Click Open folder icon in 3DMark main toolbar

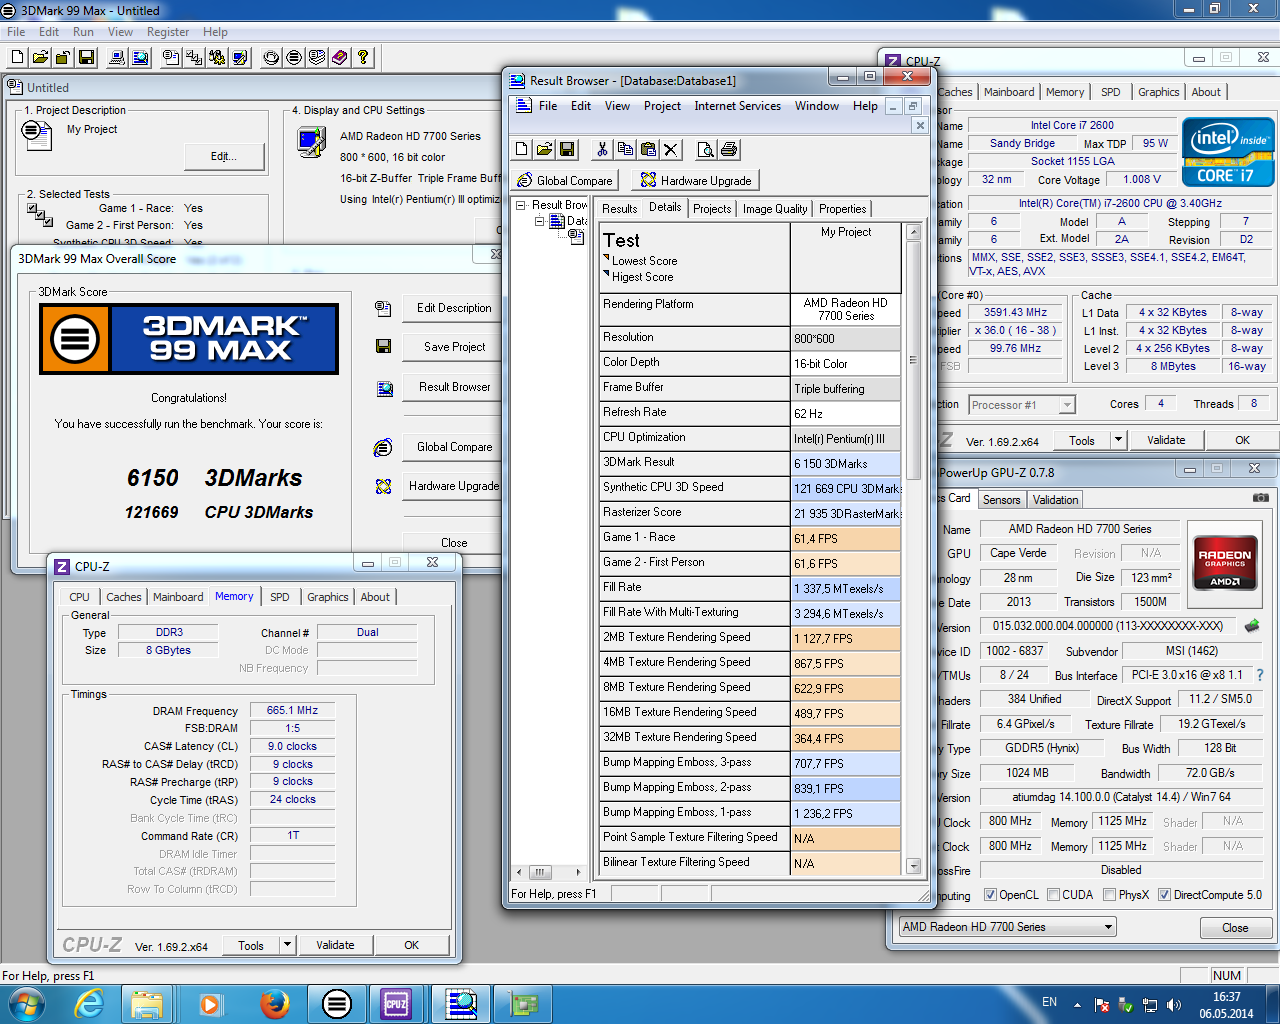(x=40, y=58)
